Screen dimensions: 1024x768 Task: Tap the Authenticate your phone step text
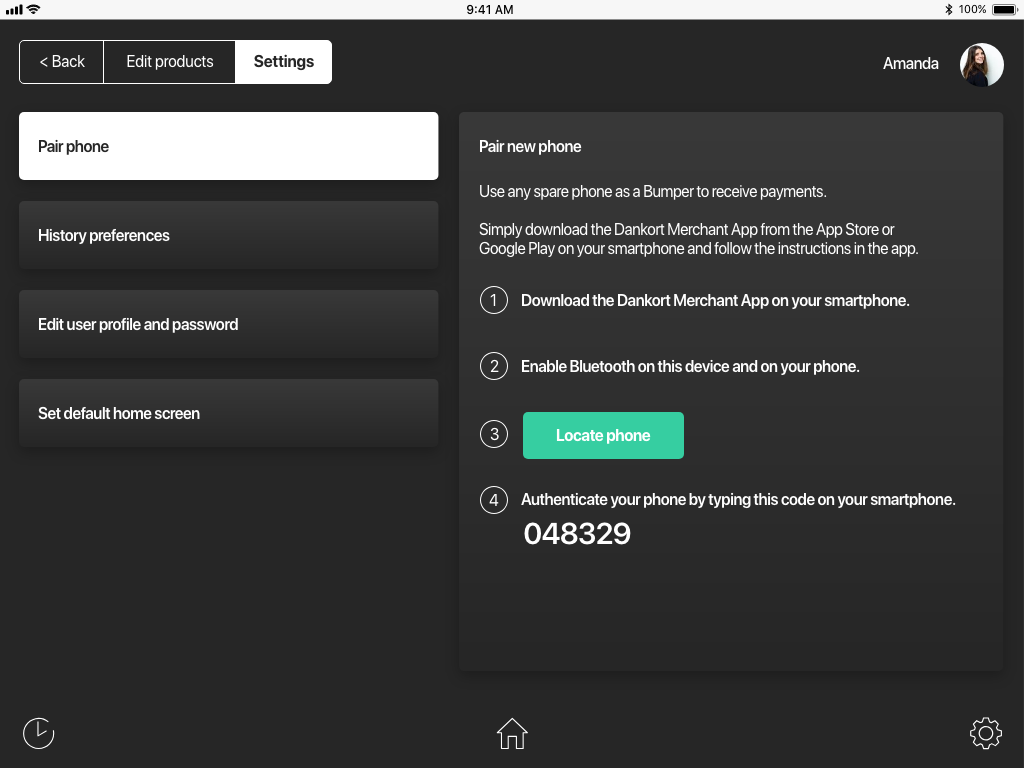click(738, 500)
